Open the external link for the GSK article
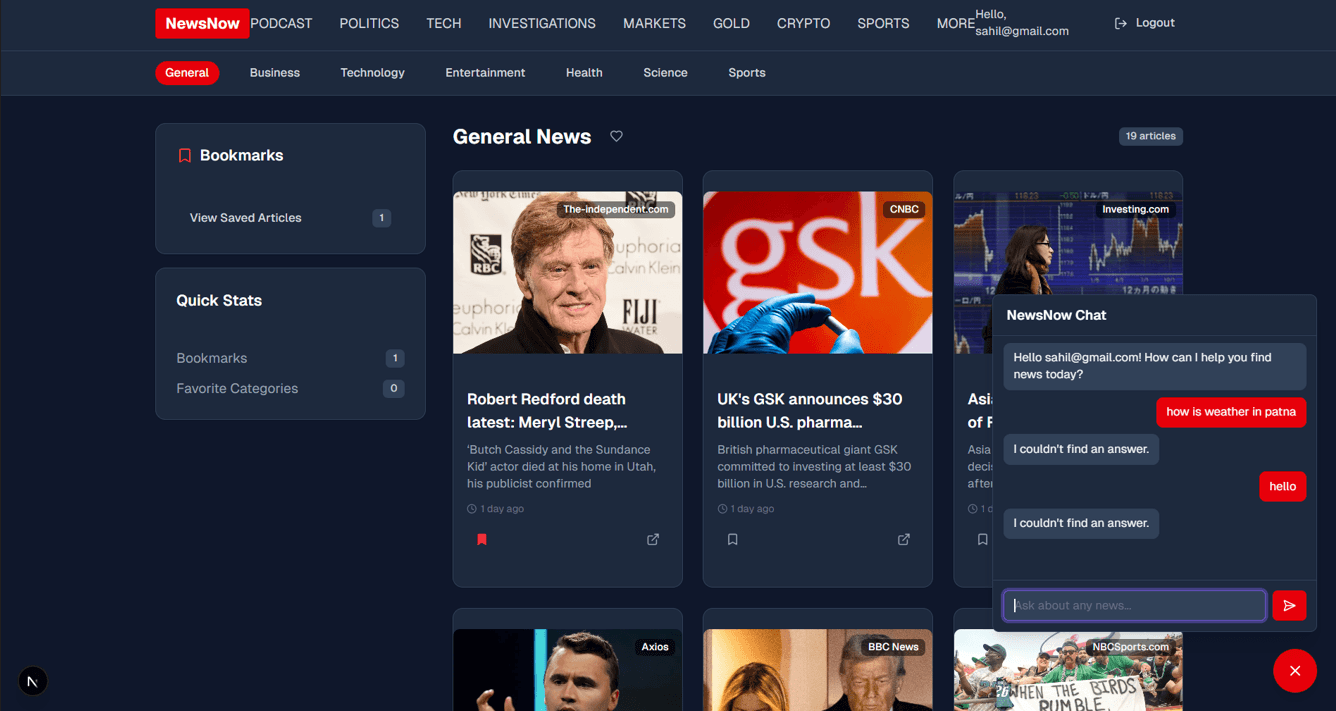This screenshot has height=711, width=1336. 903,539
